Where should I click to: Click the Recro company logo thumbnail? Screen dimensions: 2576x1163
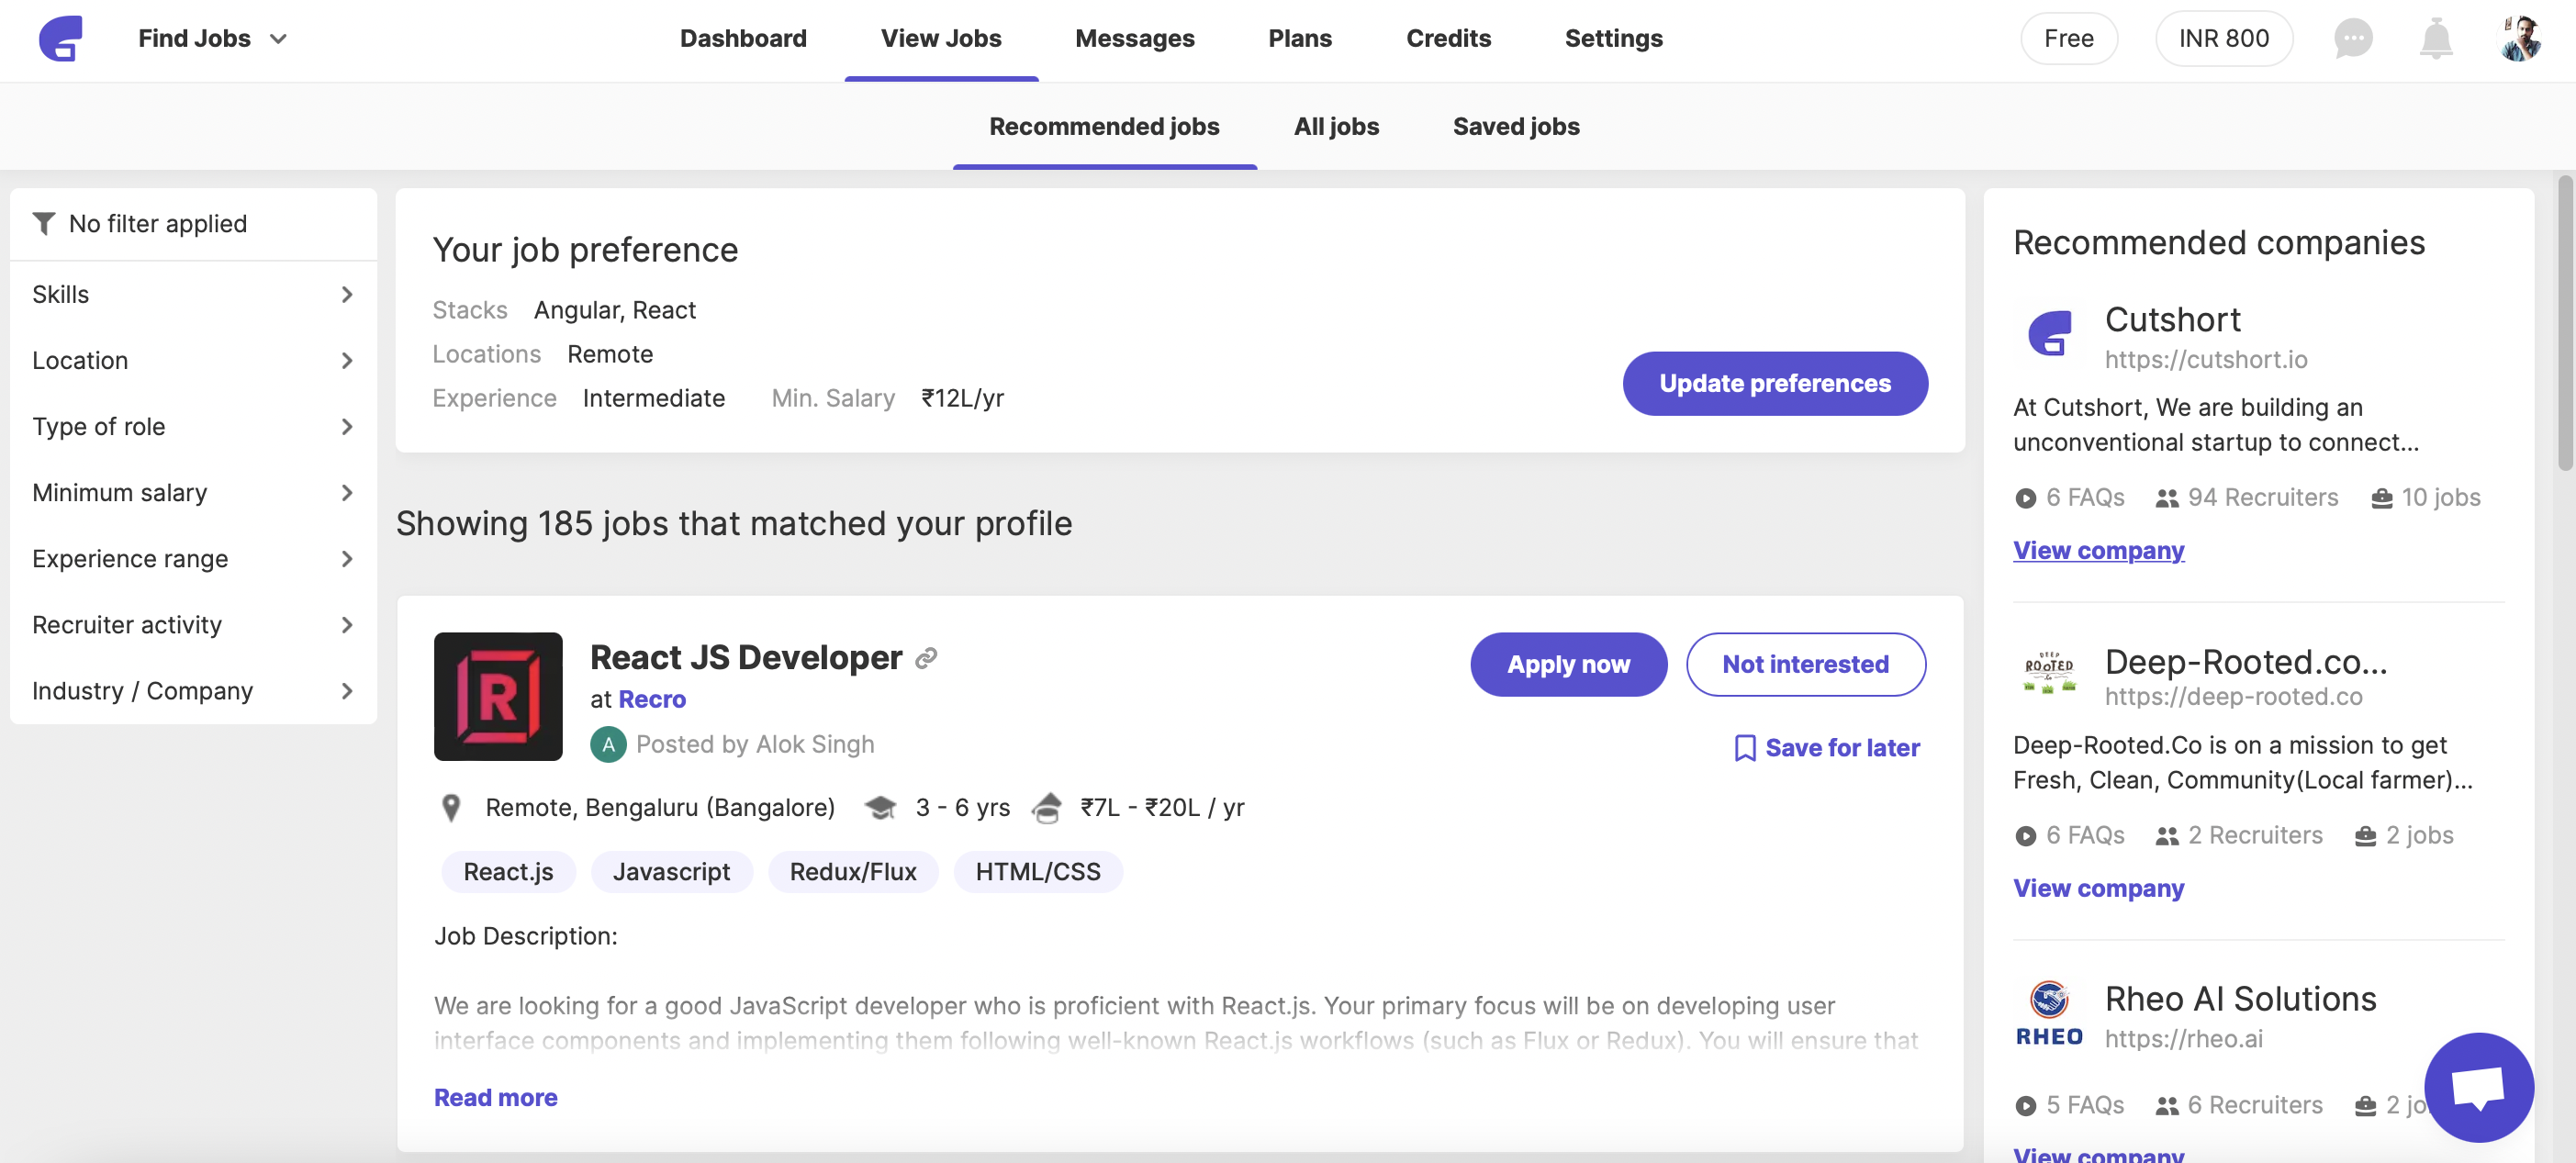pos(498,696)
